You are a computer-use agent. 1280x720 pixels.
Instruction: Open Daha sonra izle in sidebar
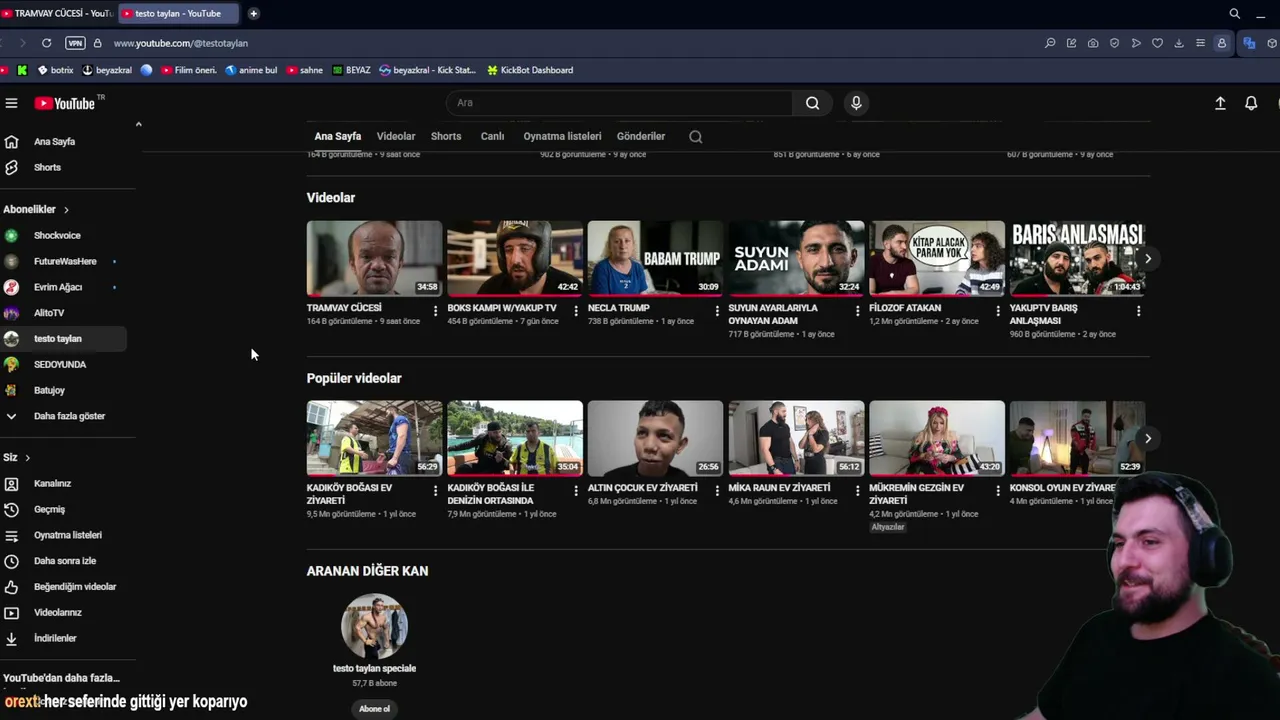(x=64, y=561)
